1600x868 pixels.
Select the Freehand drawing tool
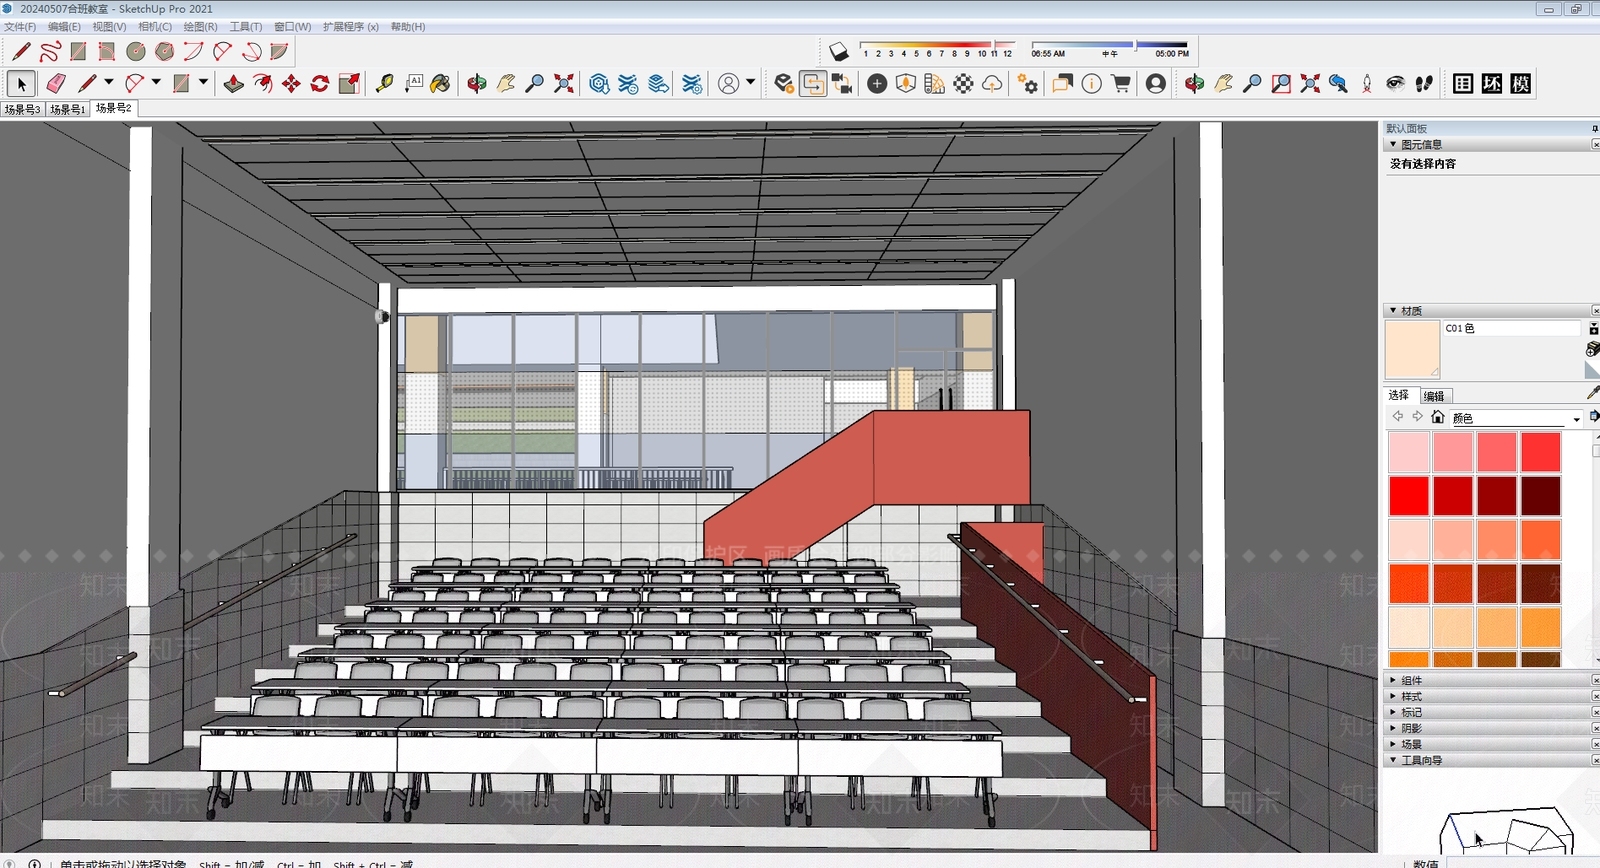50,52
